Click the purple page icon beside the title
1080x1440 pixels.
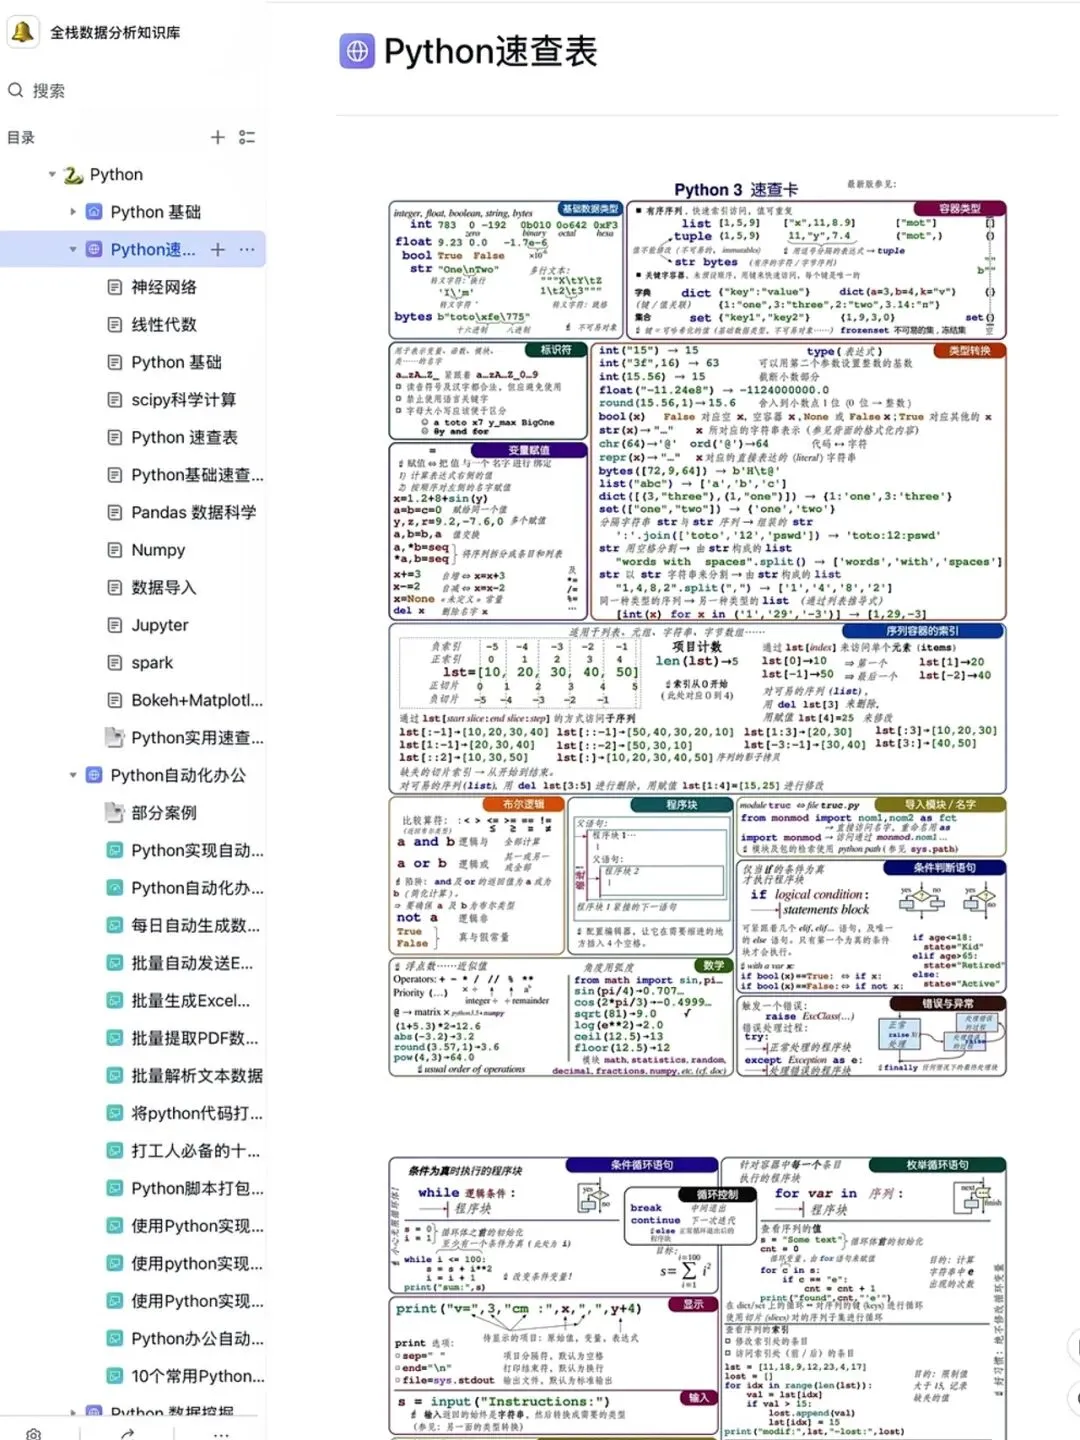[357, 51]
